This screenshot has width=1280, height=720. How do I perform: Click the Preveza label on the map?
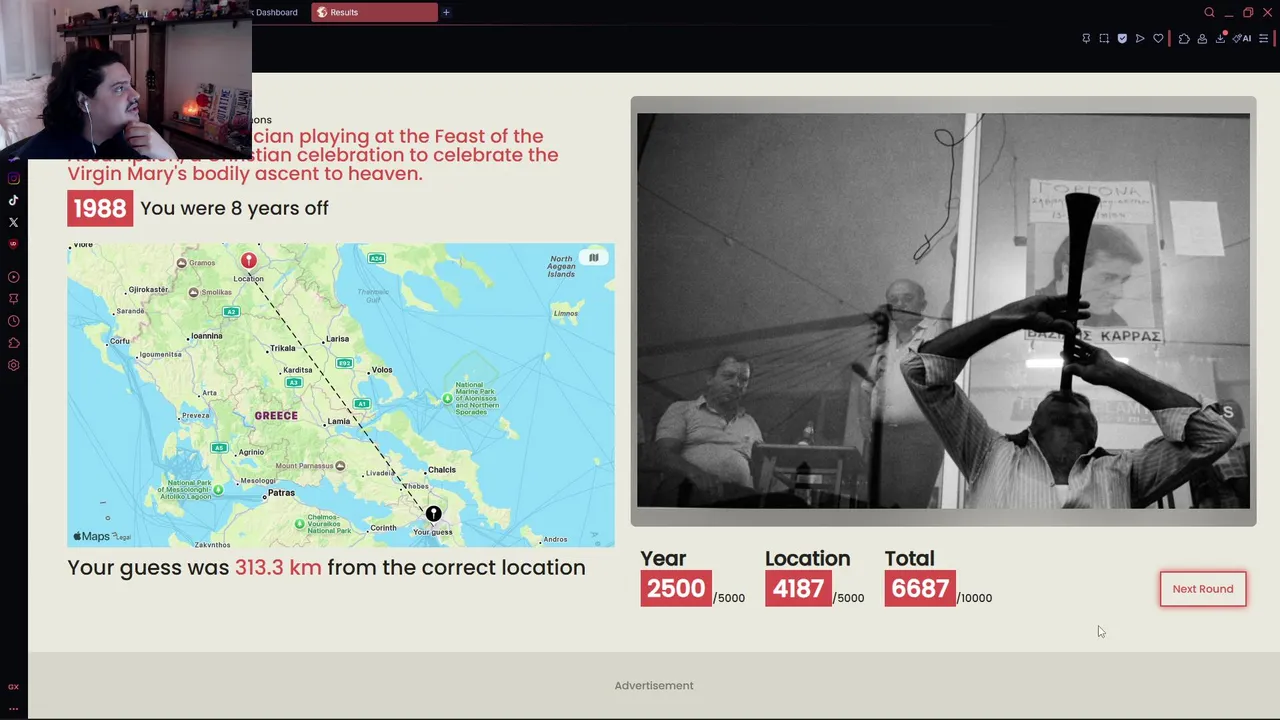[196, 415]
